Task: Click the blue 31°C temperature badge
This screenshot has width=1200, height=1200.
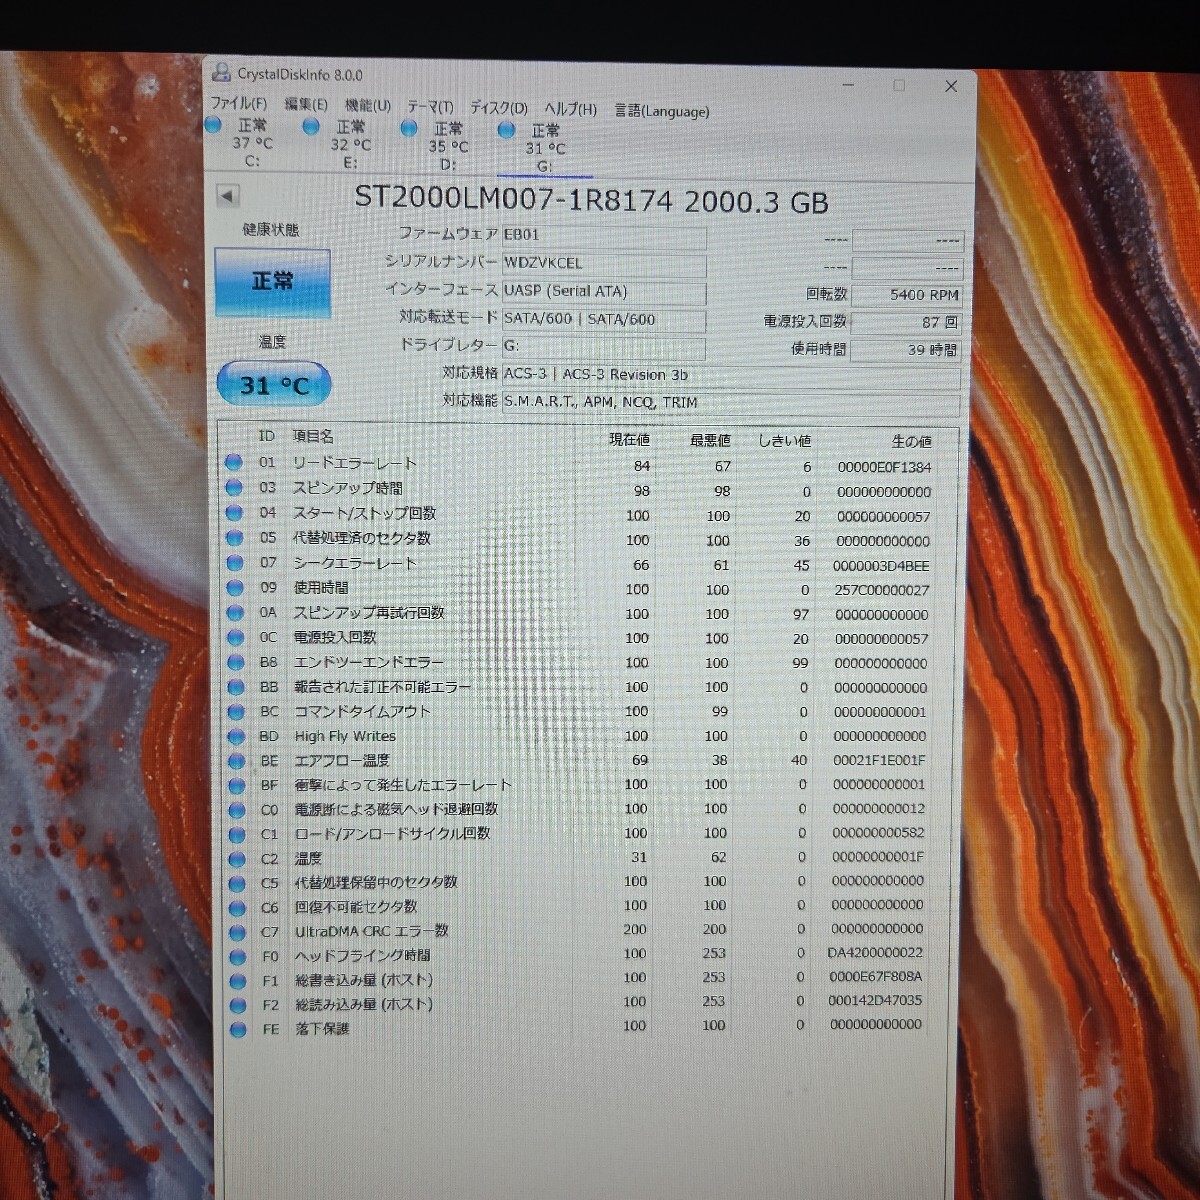Action: pos(272,384)
